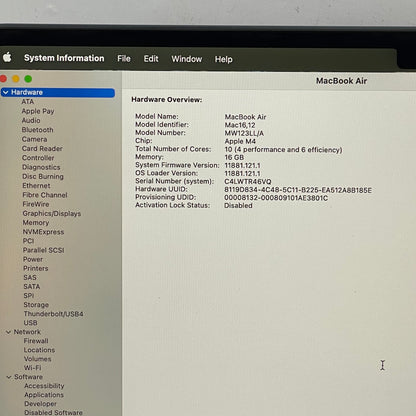416x416 pixels.
Task: Click the MacBook Air window title
Action: 341,81
